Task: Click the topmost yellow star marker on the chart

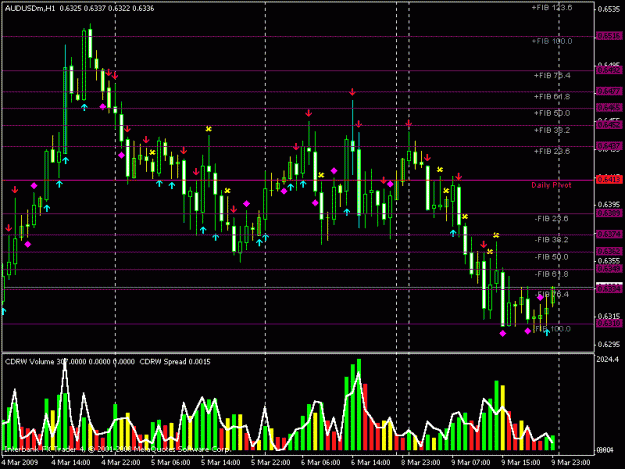Action: (208, 129)
